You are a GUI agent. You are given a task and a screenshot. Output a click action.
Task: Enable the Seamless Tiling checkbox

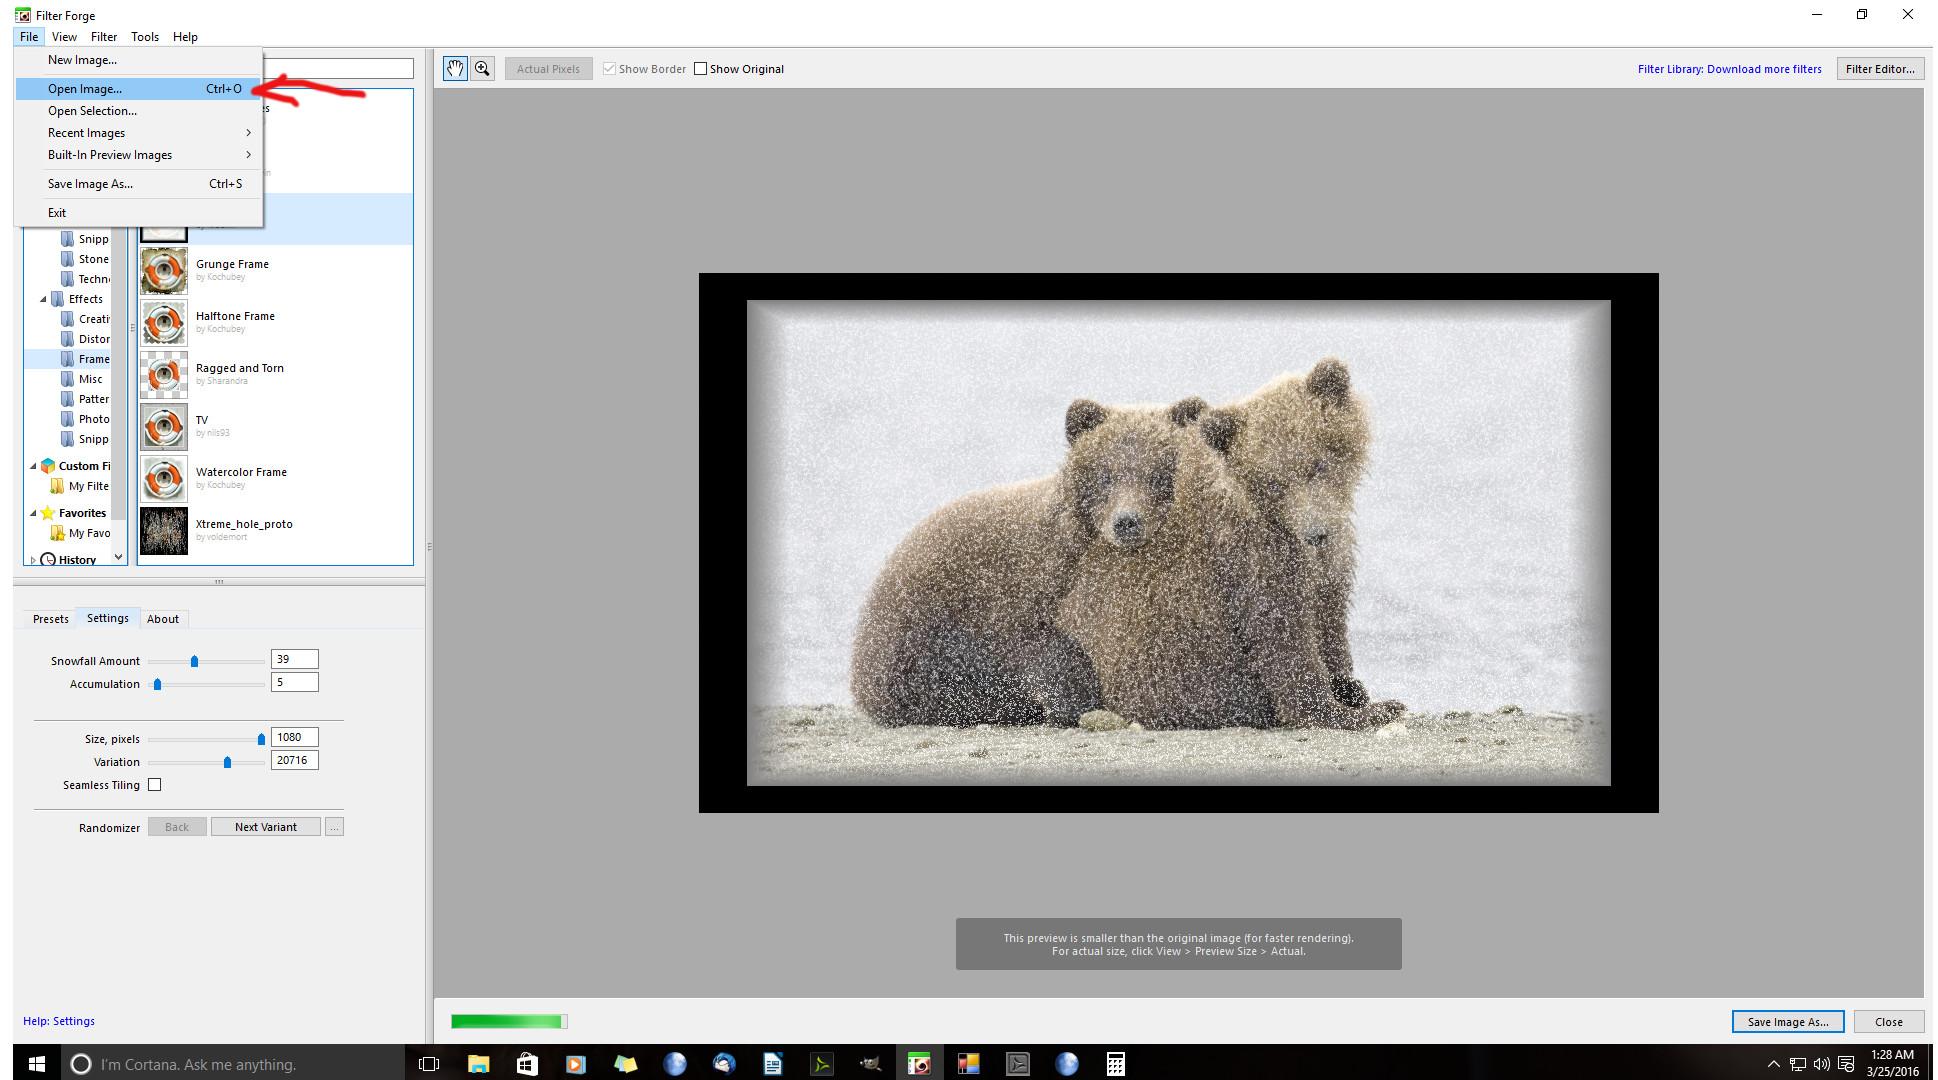(155, 785)
